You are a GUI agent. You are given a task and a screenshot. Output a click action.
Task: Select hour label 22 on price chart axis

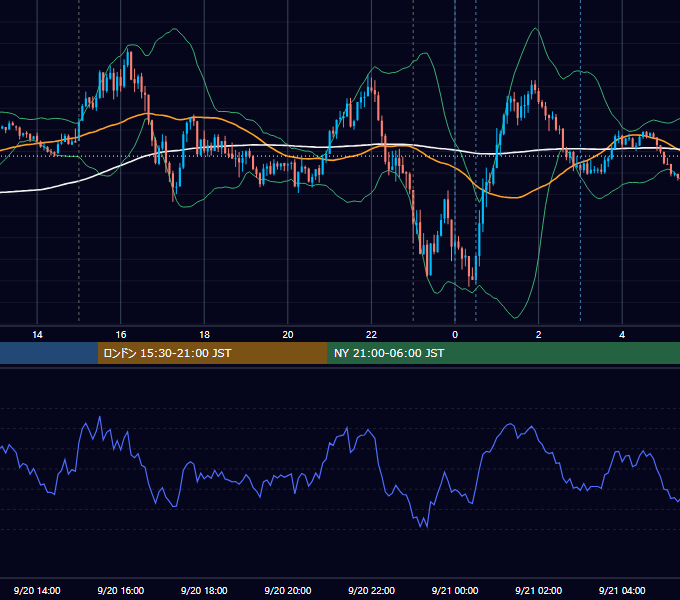[x=371, y=335]
